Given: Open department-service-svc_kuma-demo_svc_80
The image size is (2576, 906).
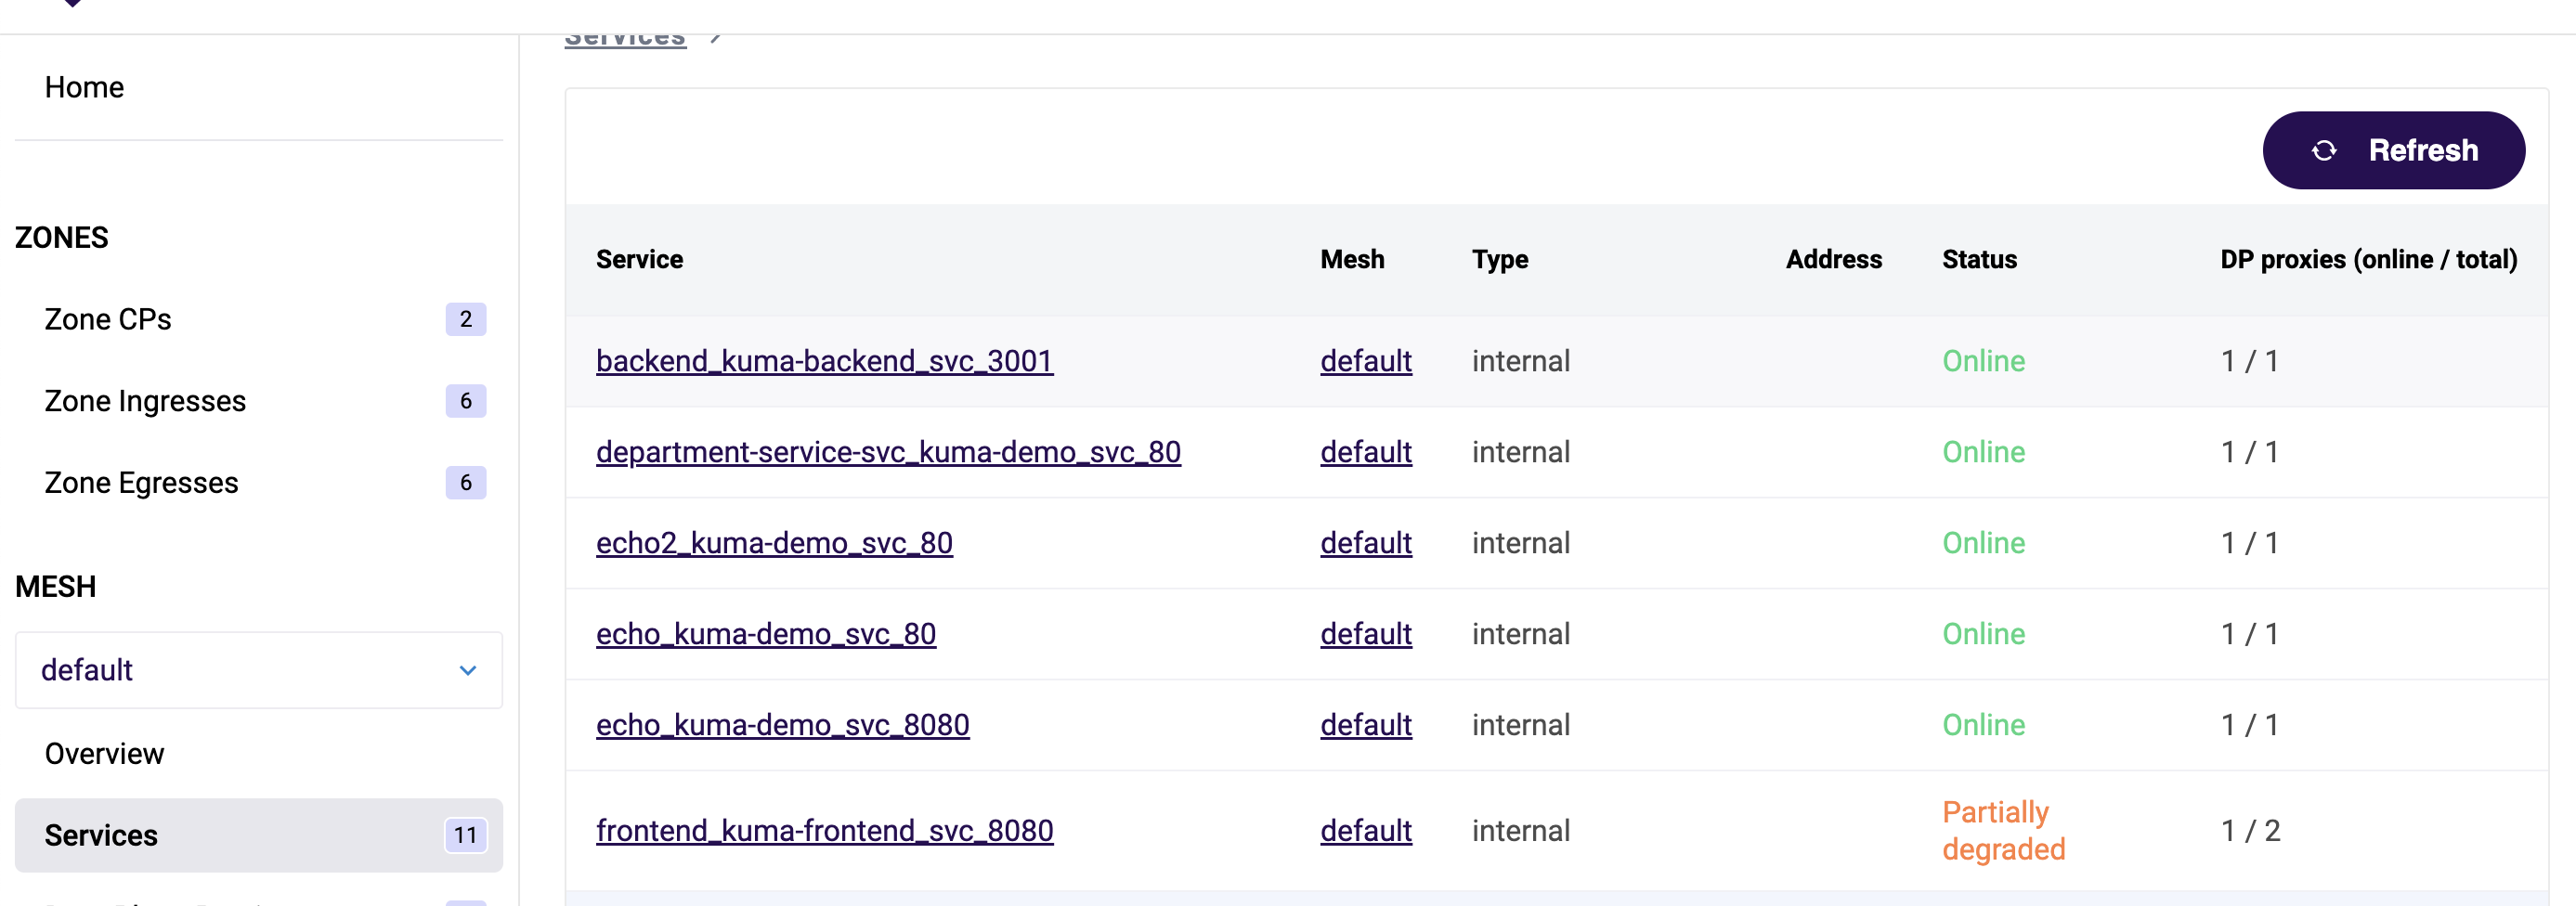Looking at the screenshot, I should point(888,452).
